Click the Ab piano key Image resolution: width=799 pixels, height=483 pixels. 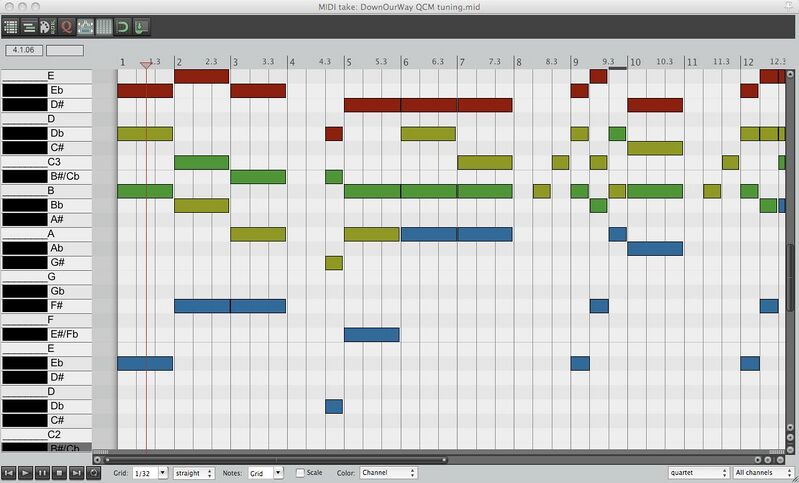46,248
